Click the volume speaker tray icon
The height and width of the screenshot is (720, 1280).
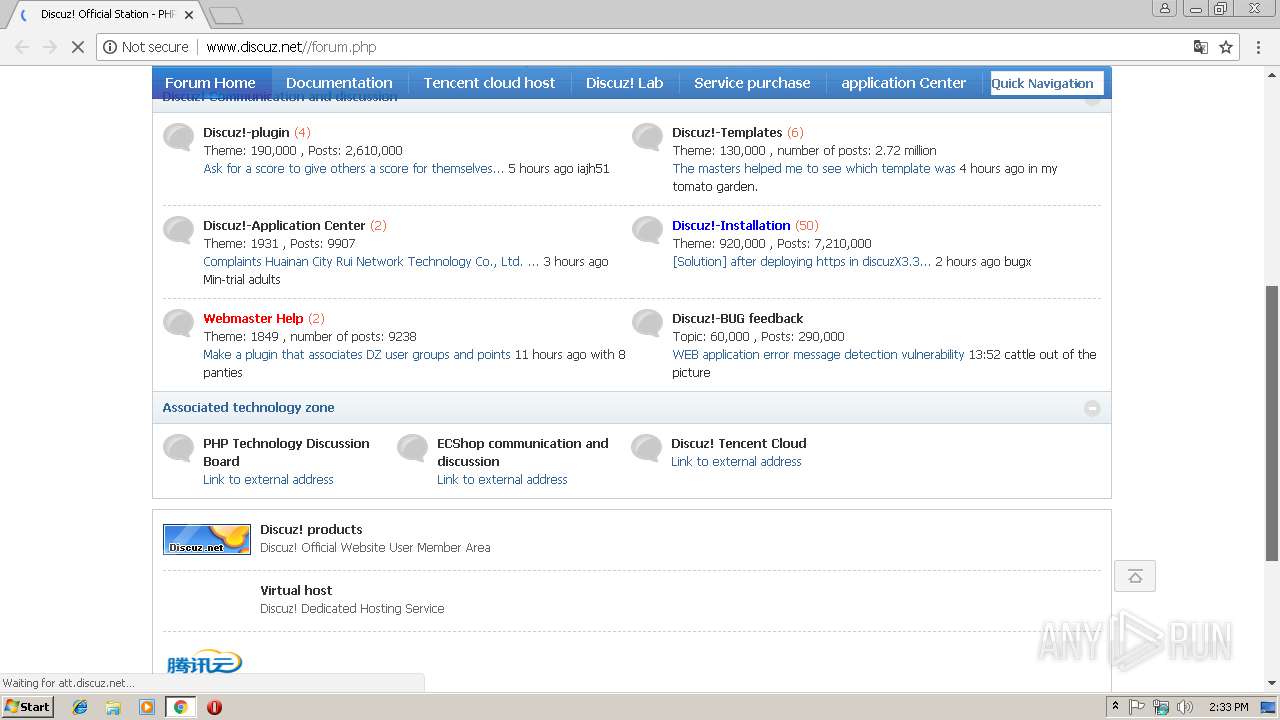tap(1185, 707)
